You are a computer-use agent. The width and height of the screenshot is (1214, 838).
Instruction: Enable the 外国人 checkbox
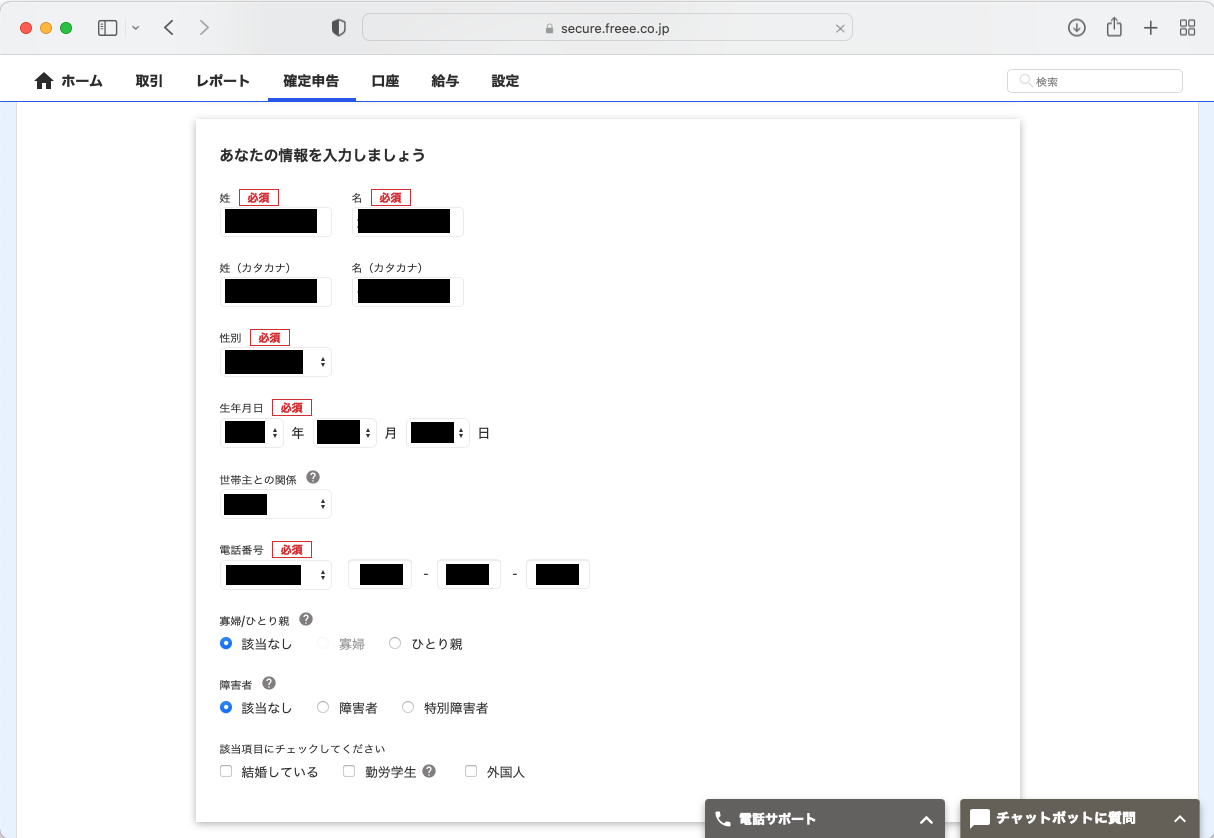pos(471,771)
